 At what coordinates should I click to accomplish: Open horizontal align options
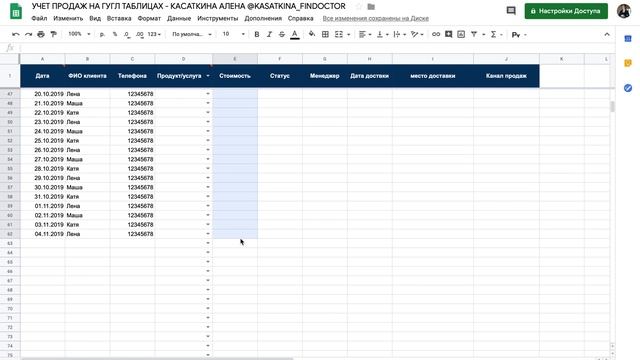coord(364,35)
